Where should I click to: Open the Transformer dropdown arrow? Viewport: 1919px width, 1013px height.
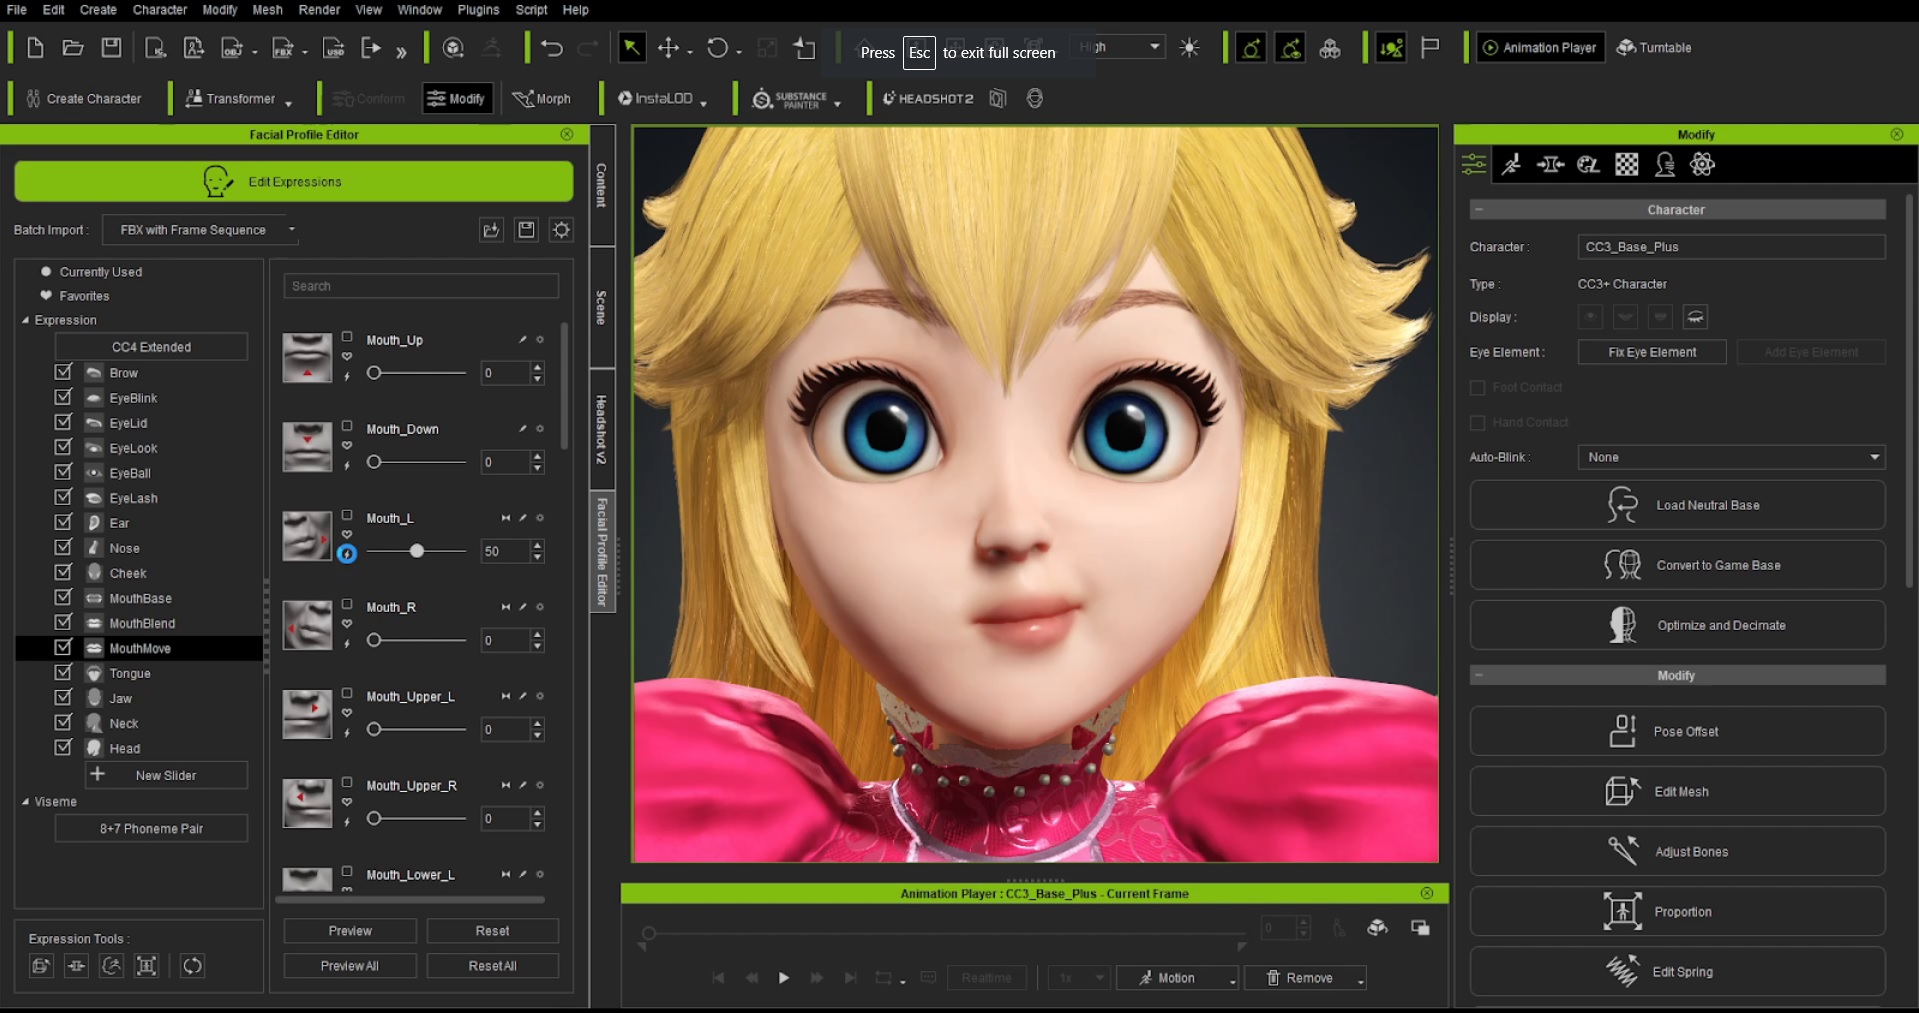point(289,102)
